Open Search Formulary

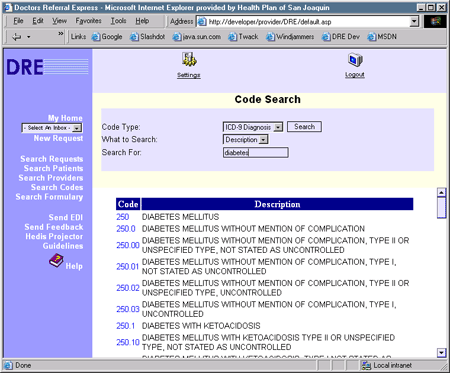pyautogui.click(x=49, y=197)
